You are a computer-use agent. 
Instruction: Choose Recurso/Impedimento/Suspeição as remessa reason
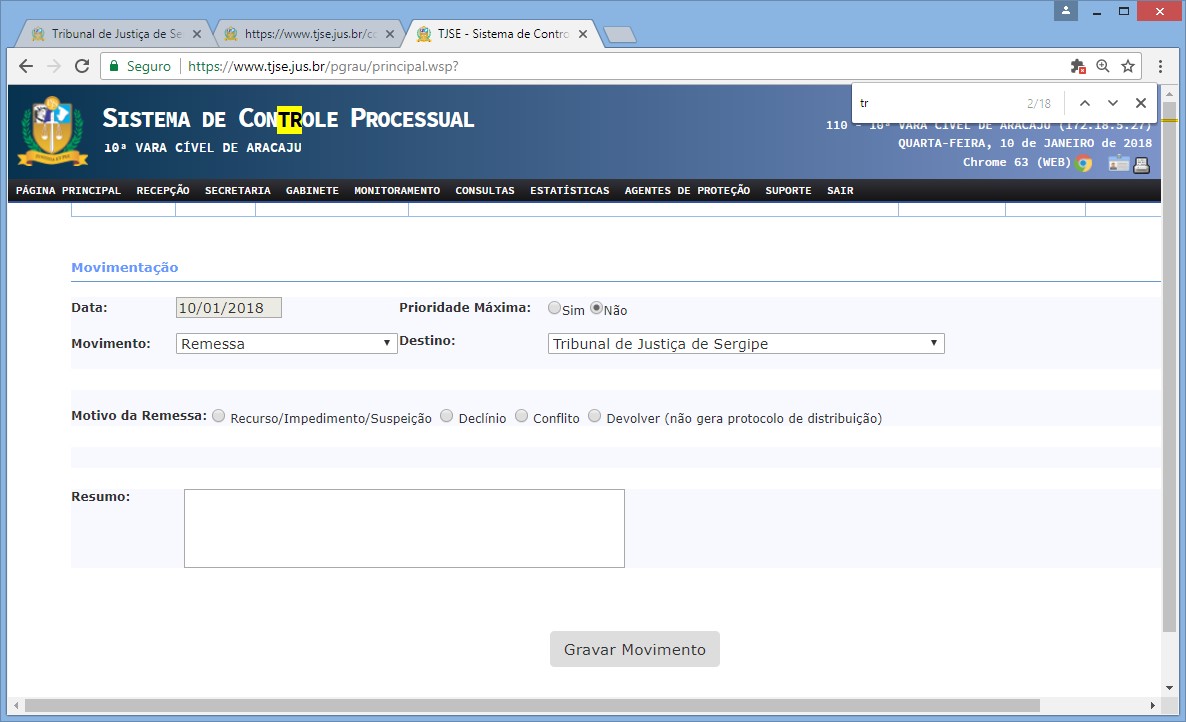tap(219, 416)
